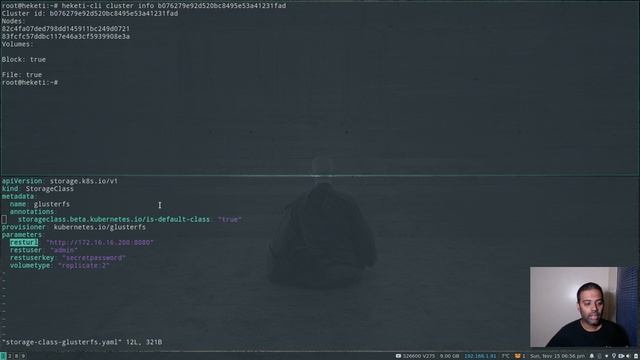Image resolution: width=640 pixels, height=360 pixels.
Task: Click the 0.00 GB status bar entry
Action: pyautogui.click(x=449, y=356)
